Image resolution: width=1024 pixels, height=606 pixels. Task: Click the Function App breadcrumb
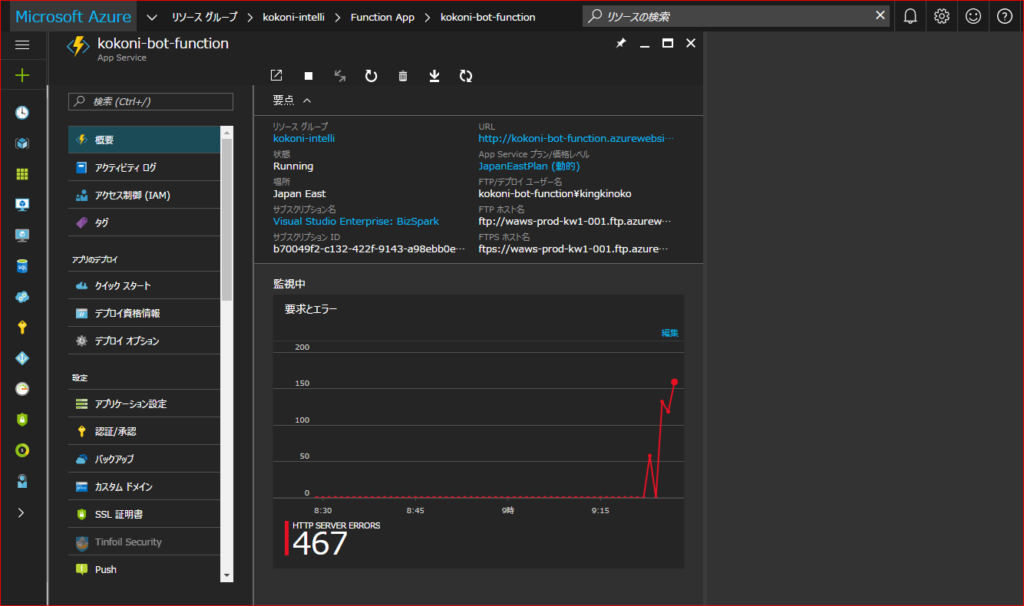(382, 17)
